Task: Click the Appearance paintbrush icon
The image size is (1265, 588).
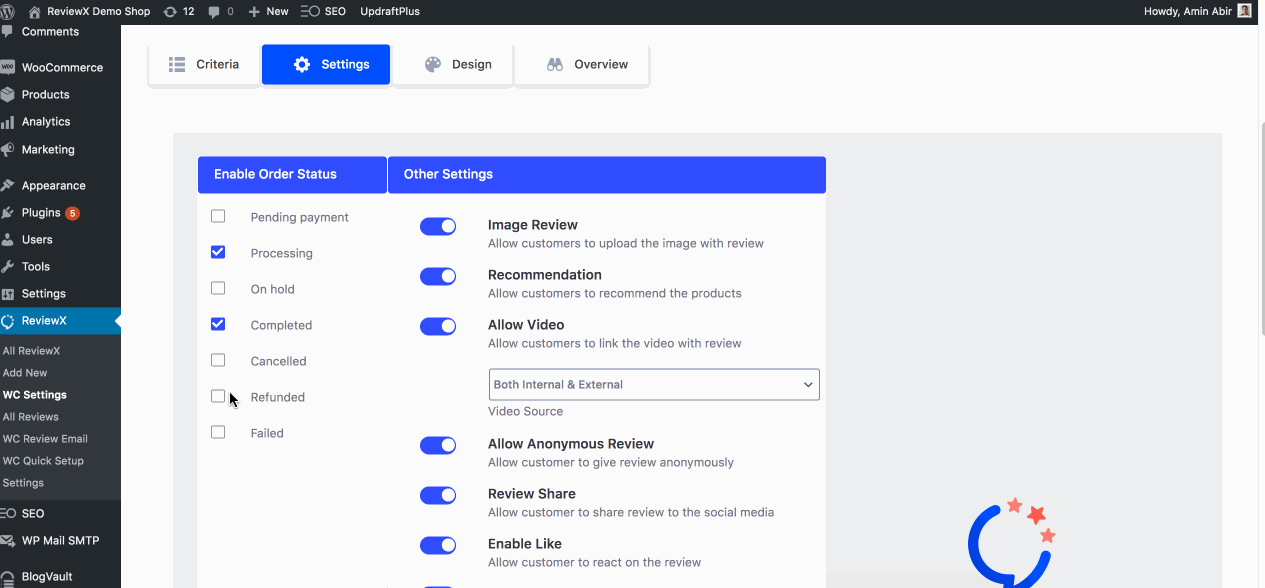Action: [9, 186]
